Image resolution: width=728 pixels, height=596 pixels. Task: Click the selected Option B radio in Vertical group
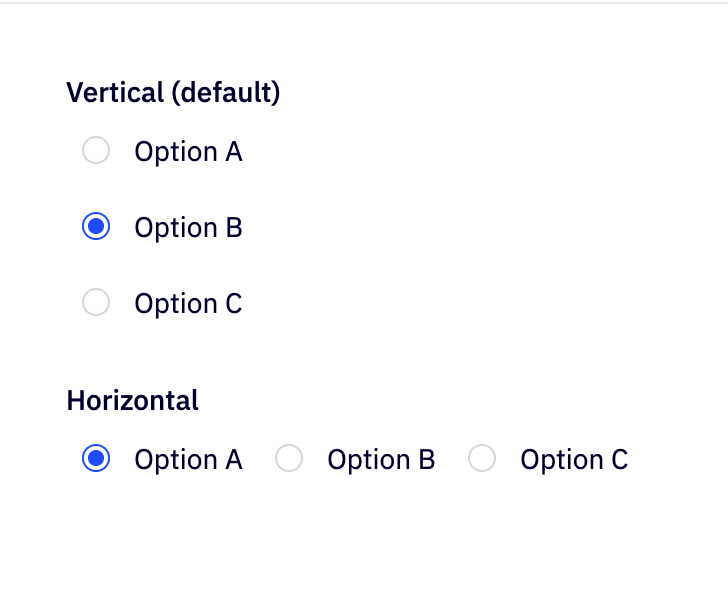click(x=95, y=227)
